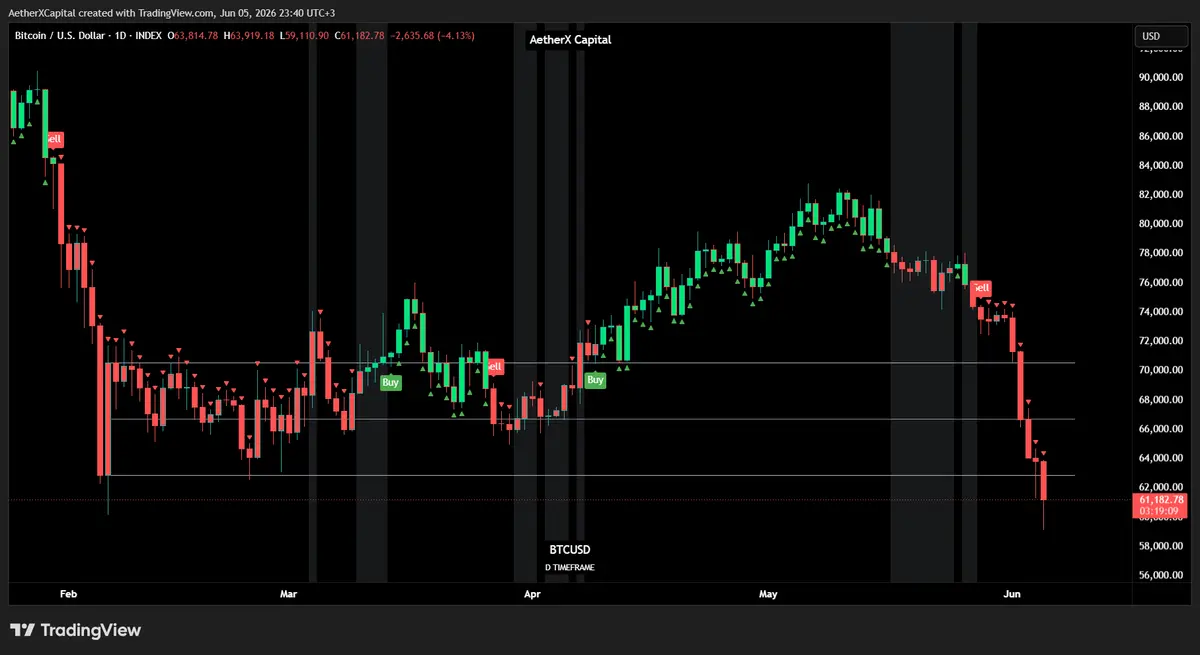Image resolution: width=1200 pixels, height=655 pixels.
Task: Click the 90,000.00 price axis label
Action: (x=1161, y=77)
